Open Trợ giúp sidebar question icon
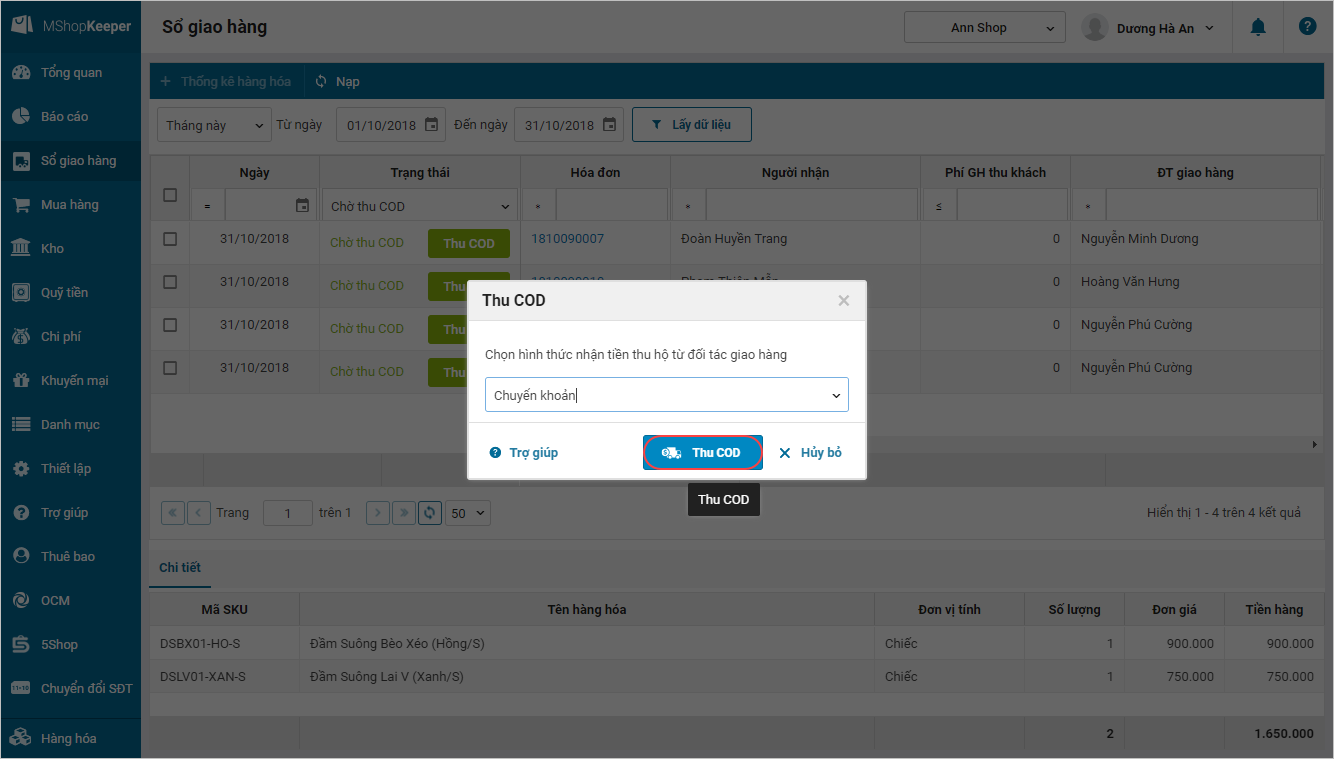This screenshot has height=759, width=1334. 20,513
